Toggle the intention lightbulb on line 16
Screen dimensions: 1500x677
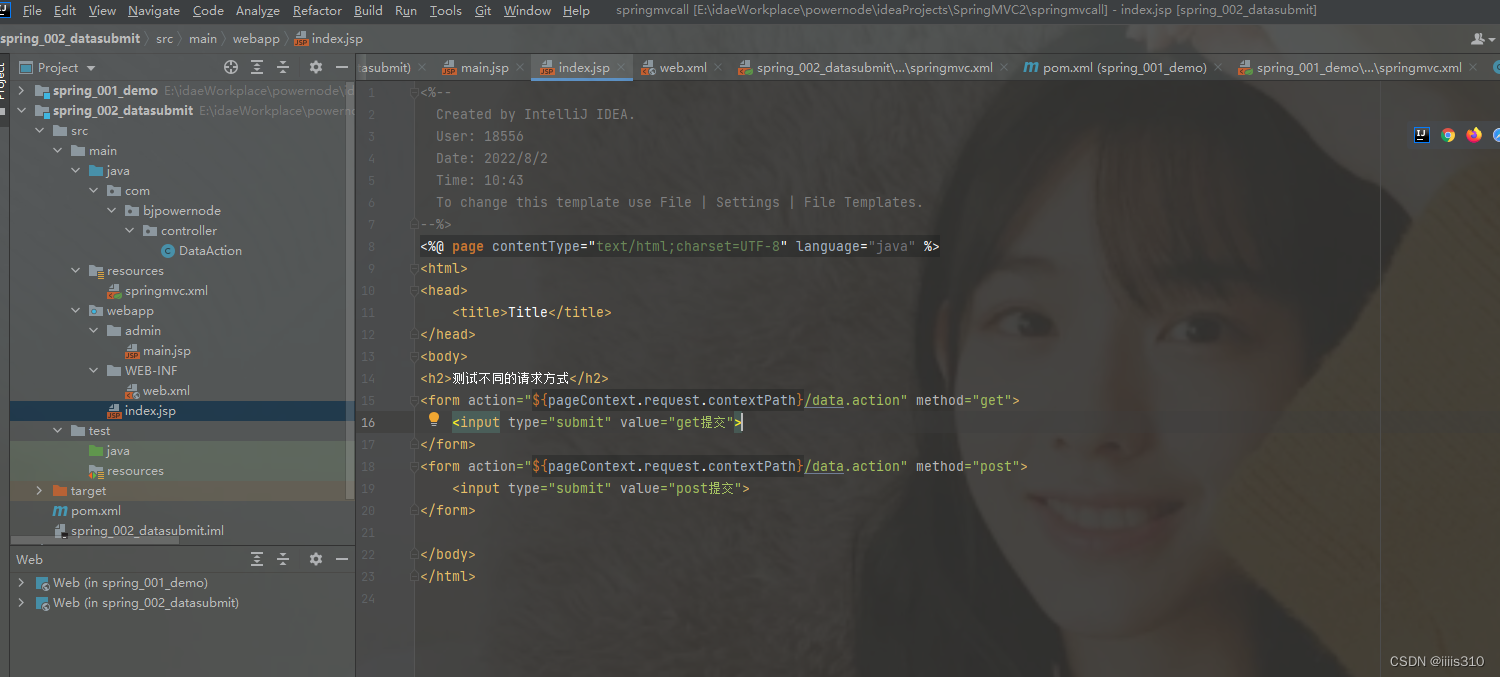tap(433, 420)
